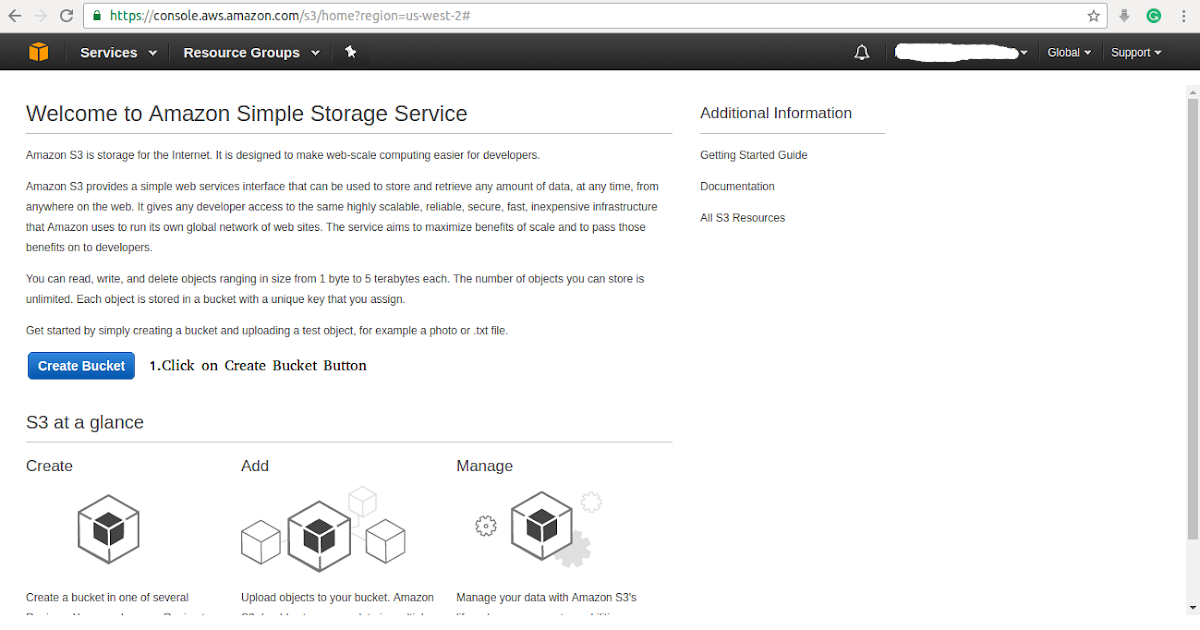Expand the Support dropdown
This screenshot has width=1200, height=630.
[x=1135, y=52]
